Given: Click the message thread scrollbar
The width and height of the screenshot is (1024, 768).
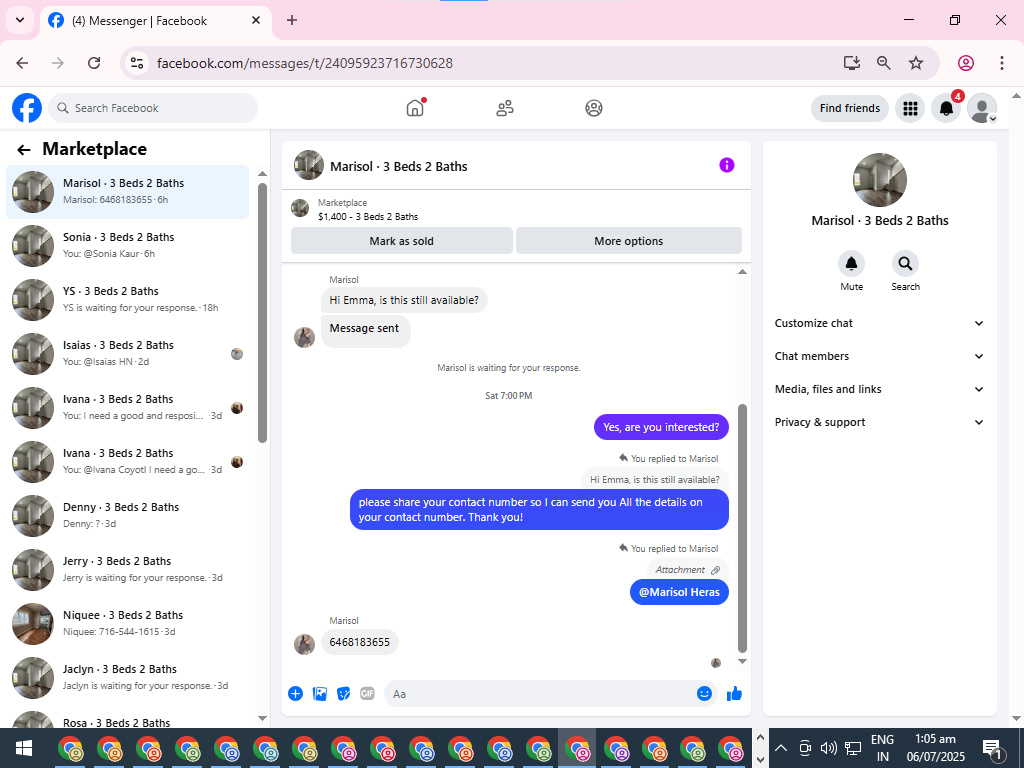Looking at the screenshot, I should [742, 528].
